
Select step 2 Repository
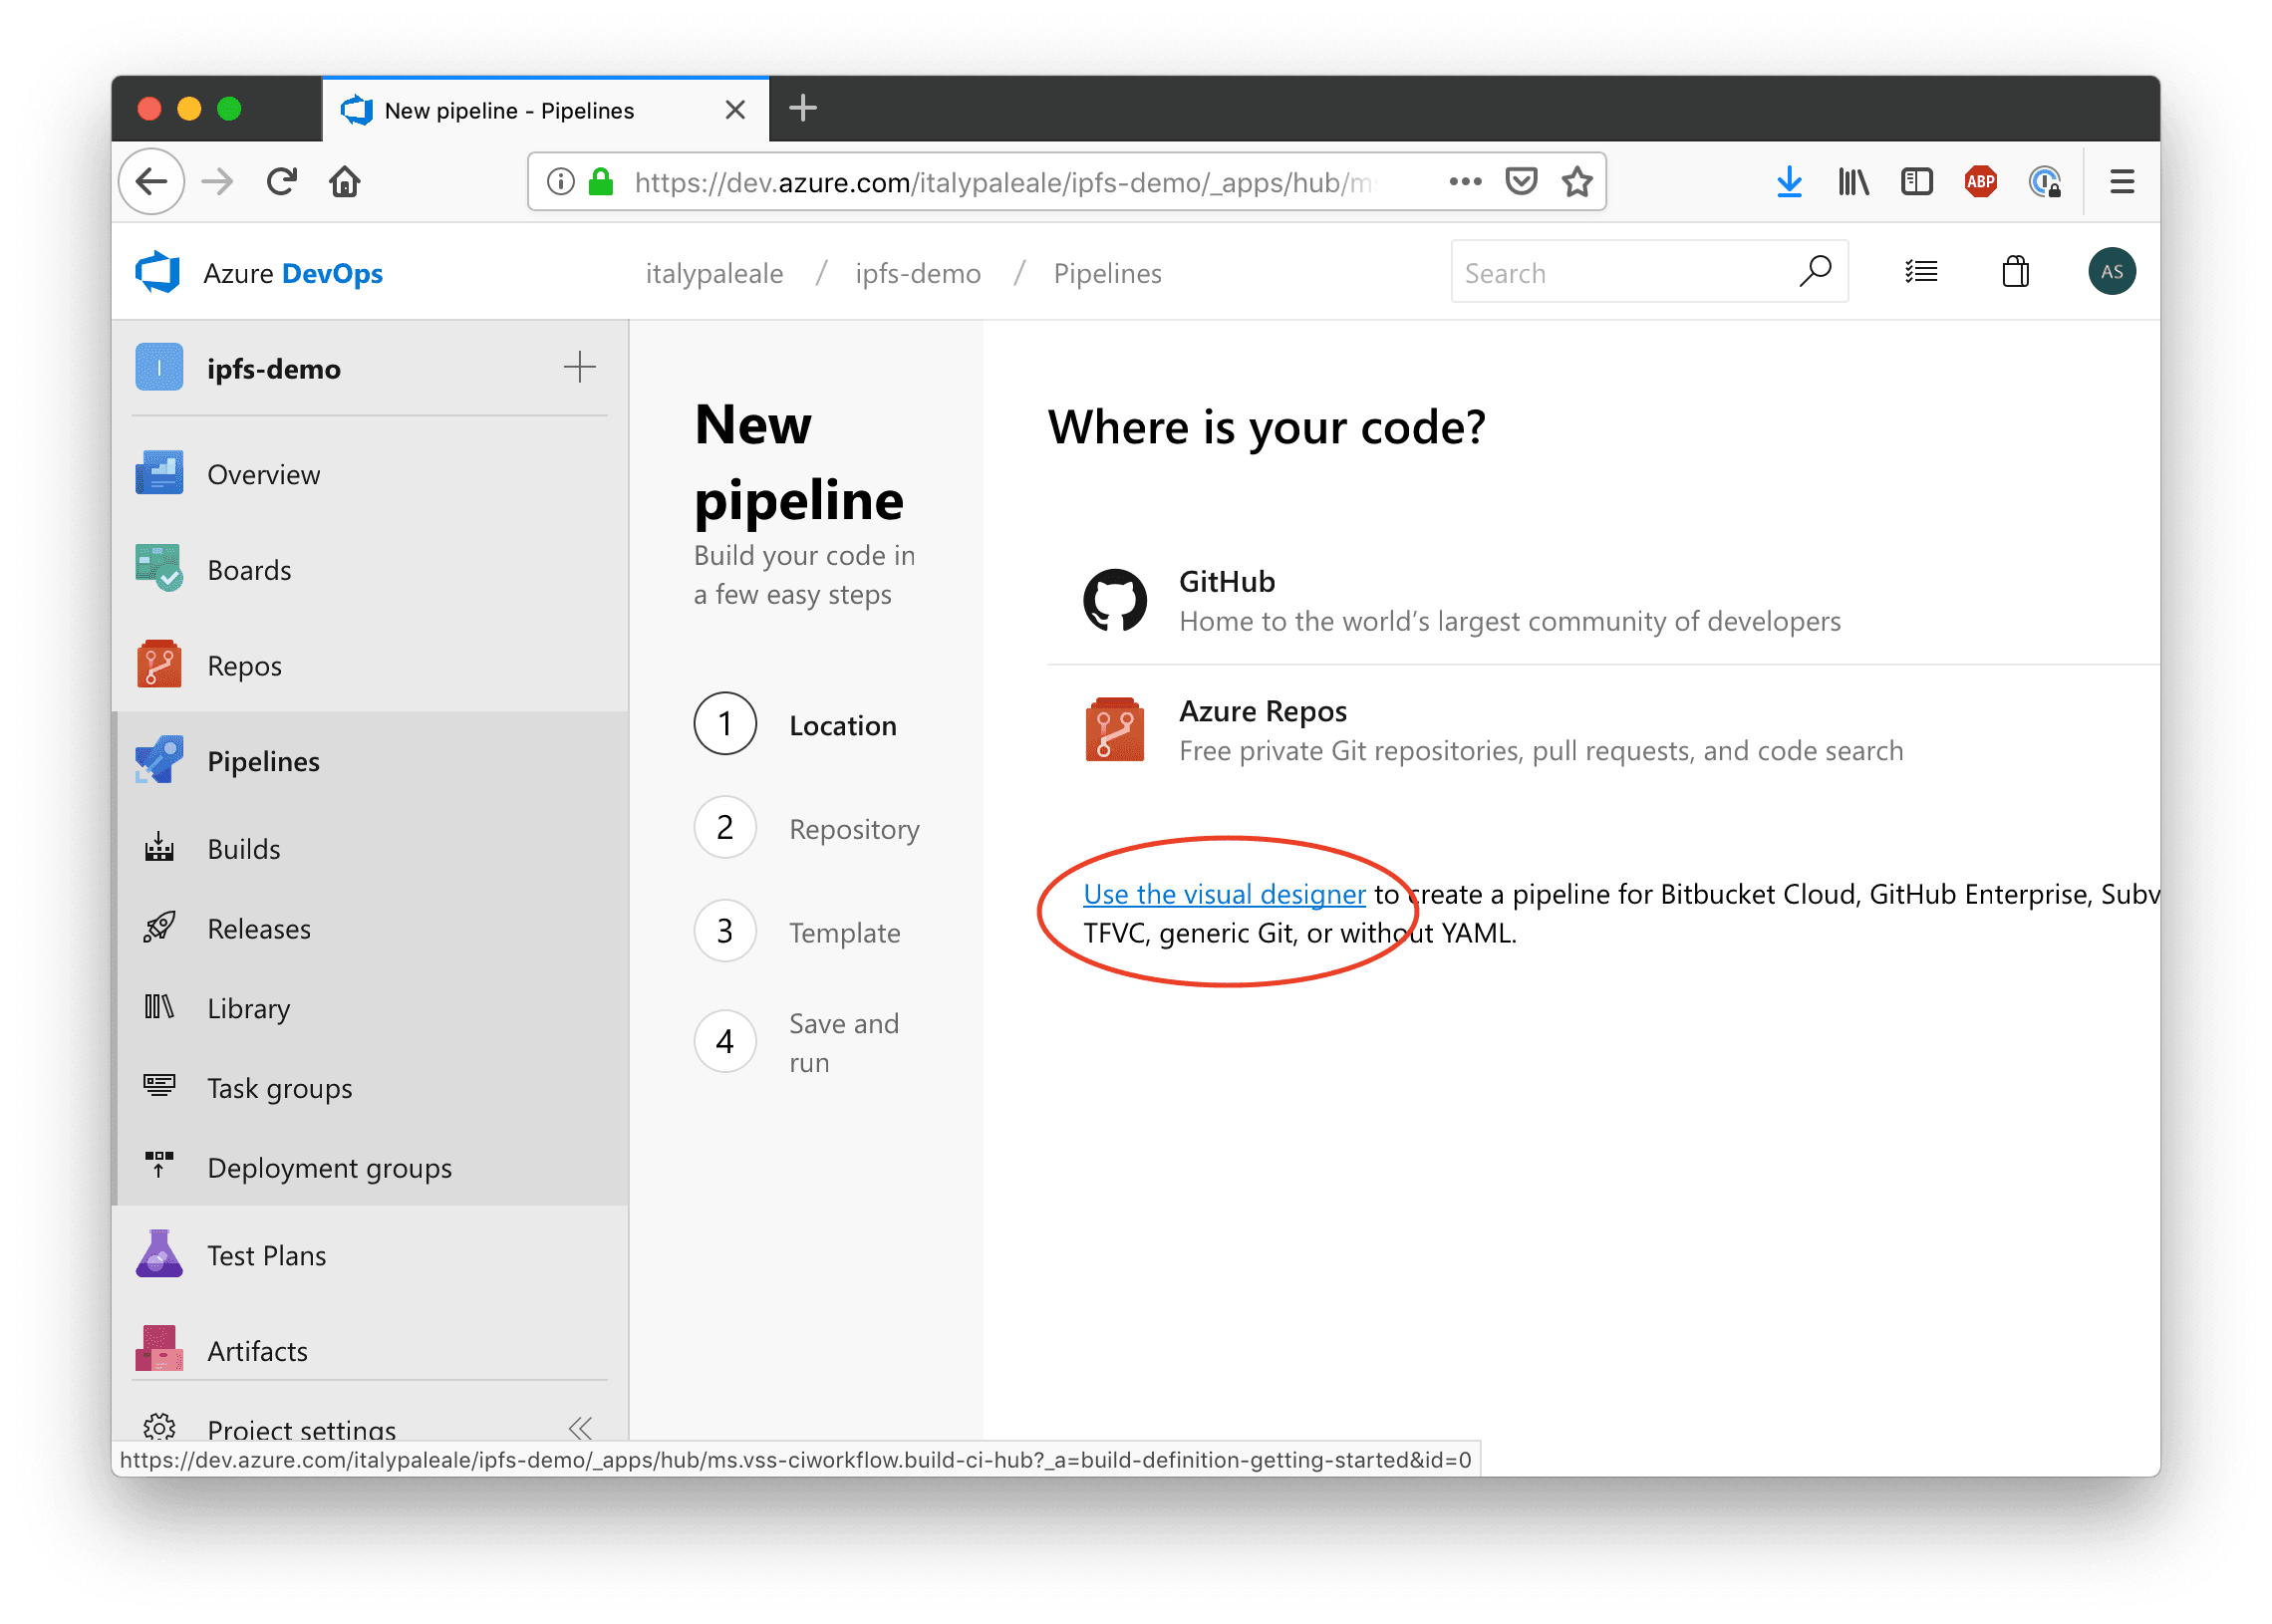coord(807,828)
